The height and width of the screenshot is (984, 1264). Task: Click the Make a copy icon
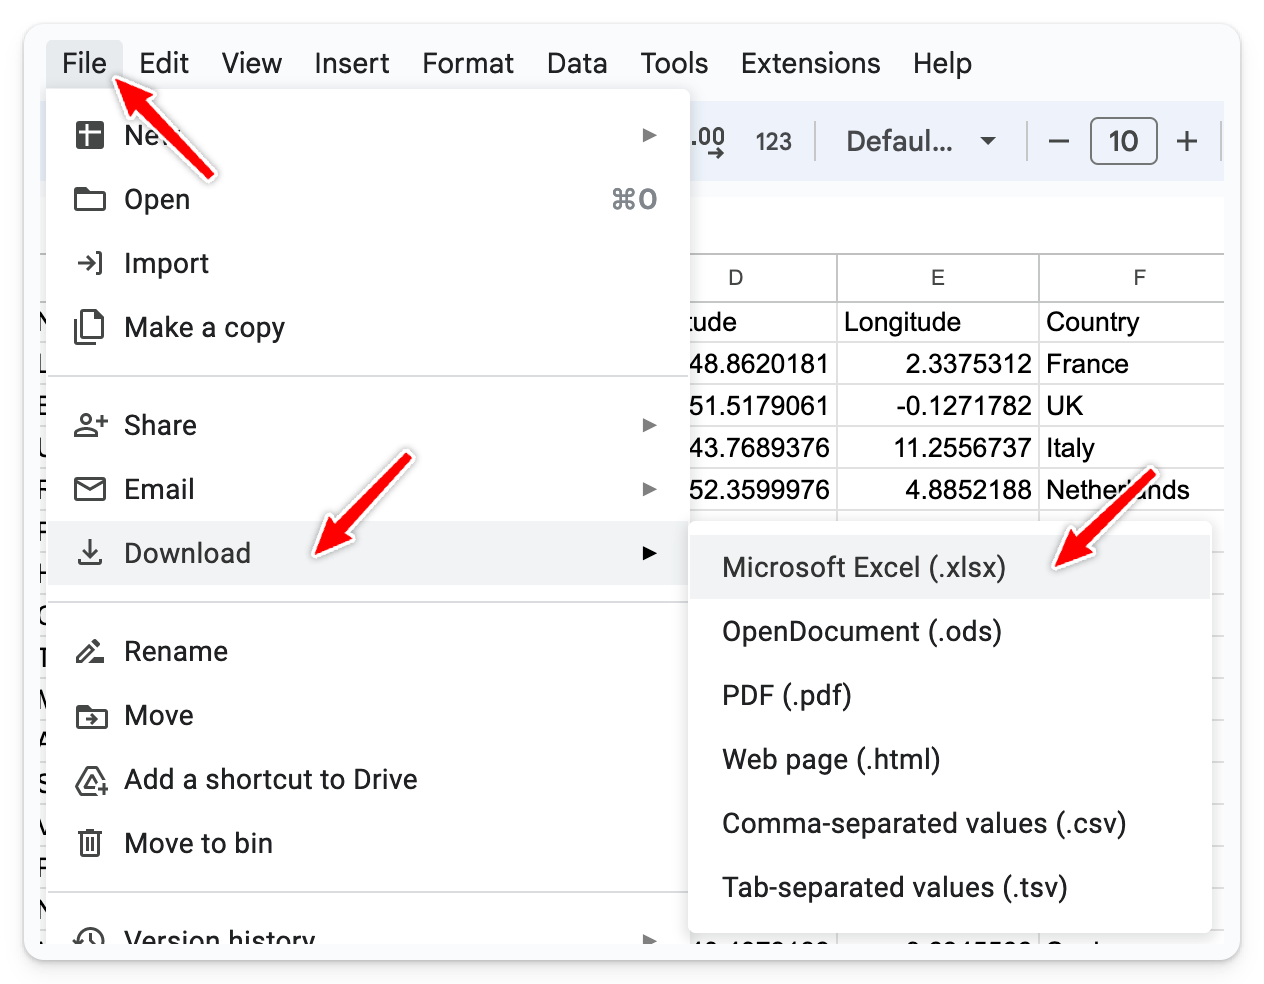(90, 327)
